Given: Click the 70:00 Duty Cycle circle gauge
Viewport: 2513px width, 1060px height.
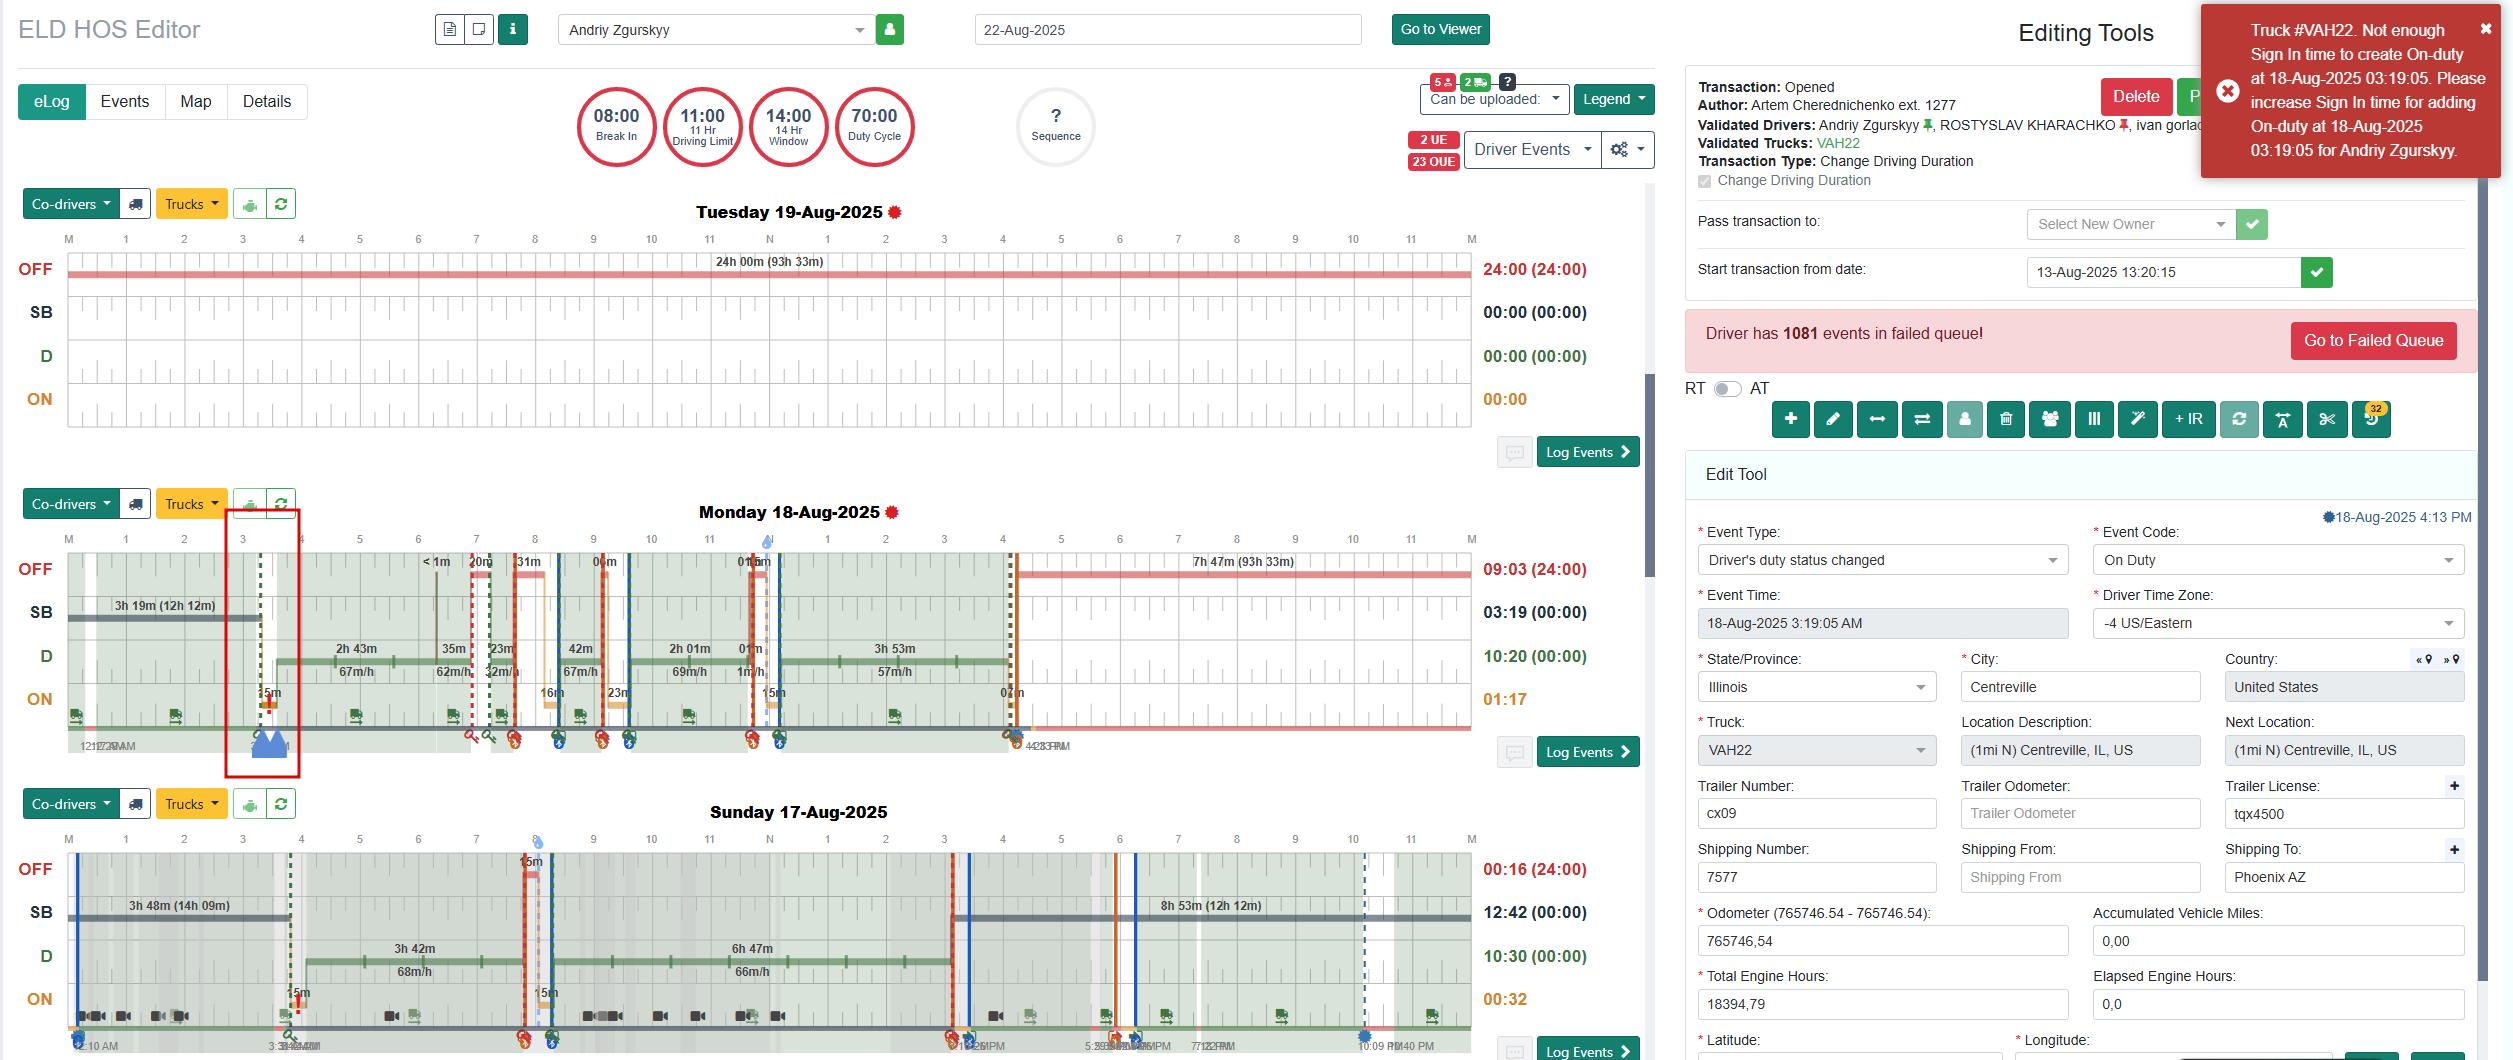Looking at the screenshot, I should pyautogui.click(x=874, y=126).
